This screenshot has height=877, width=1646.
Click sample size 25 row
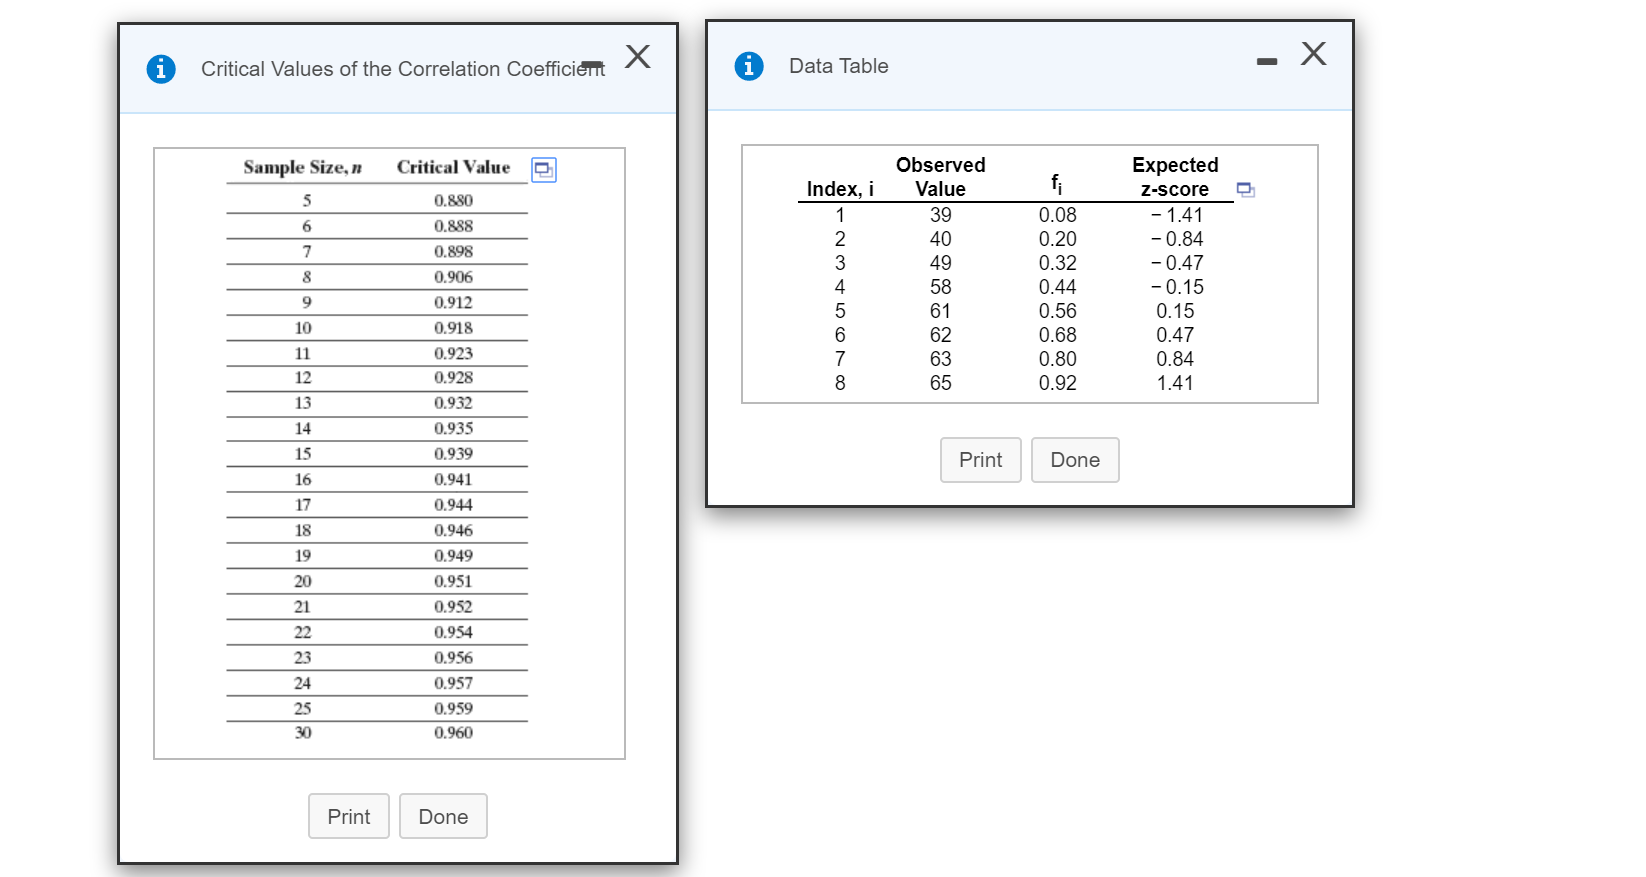[x=377, y=708]
